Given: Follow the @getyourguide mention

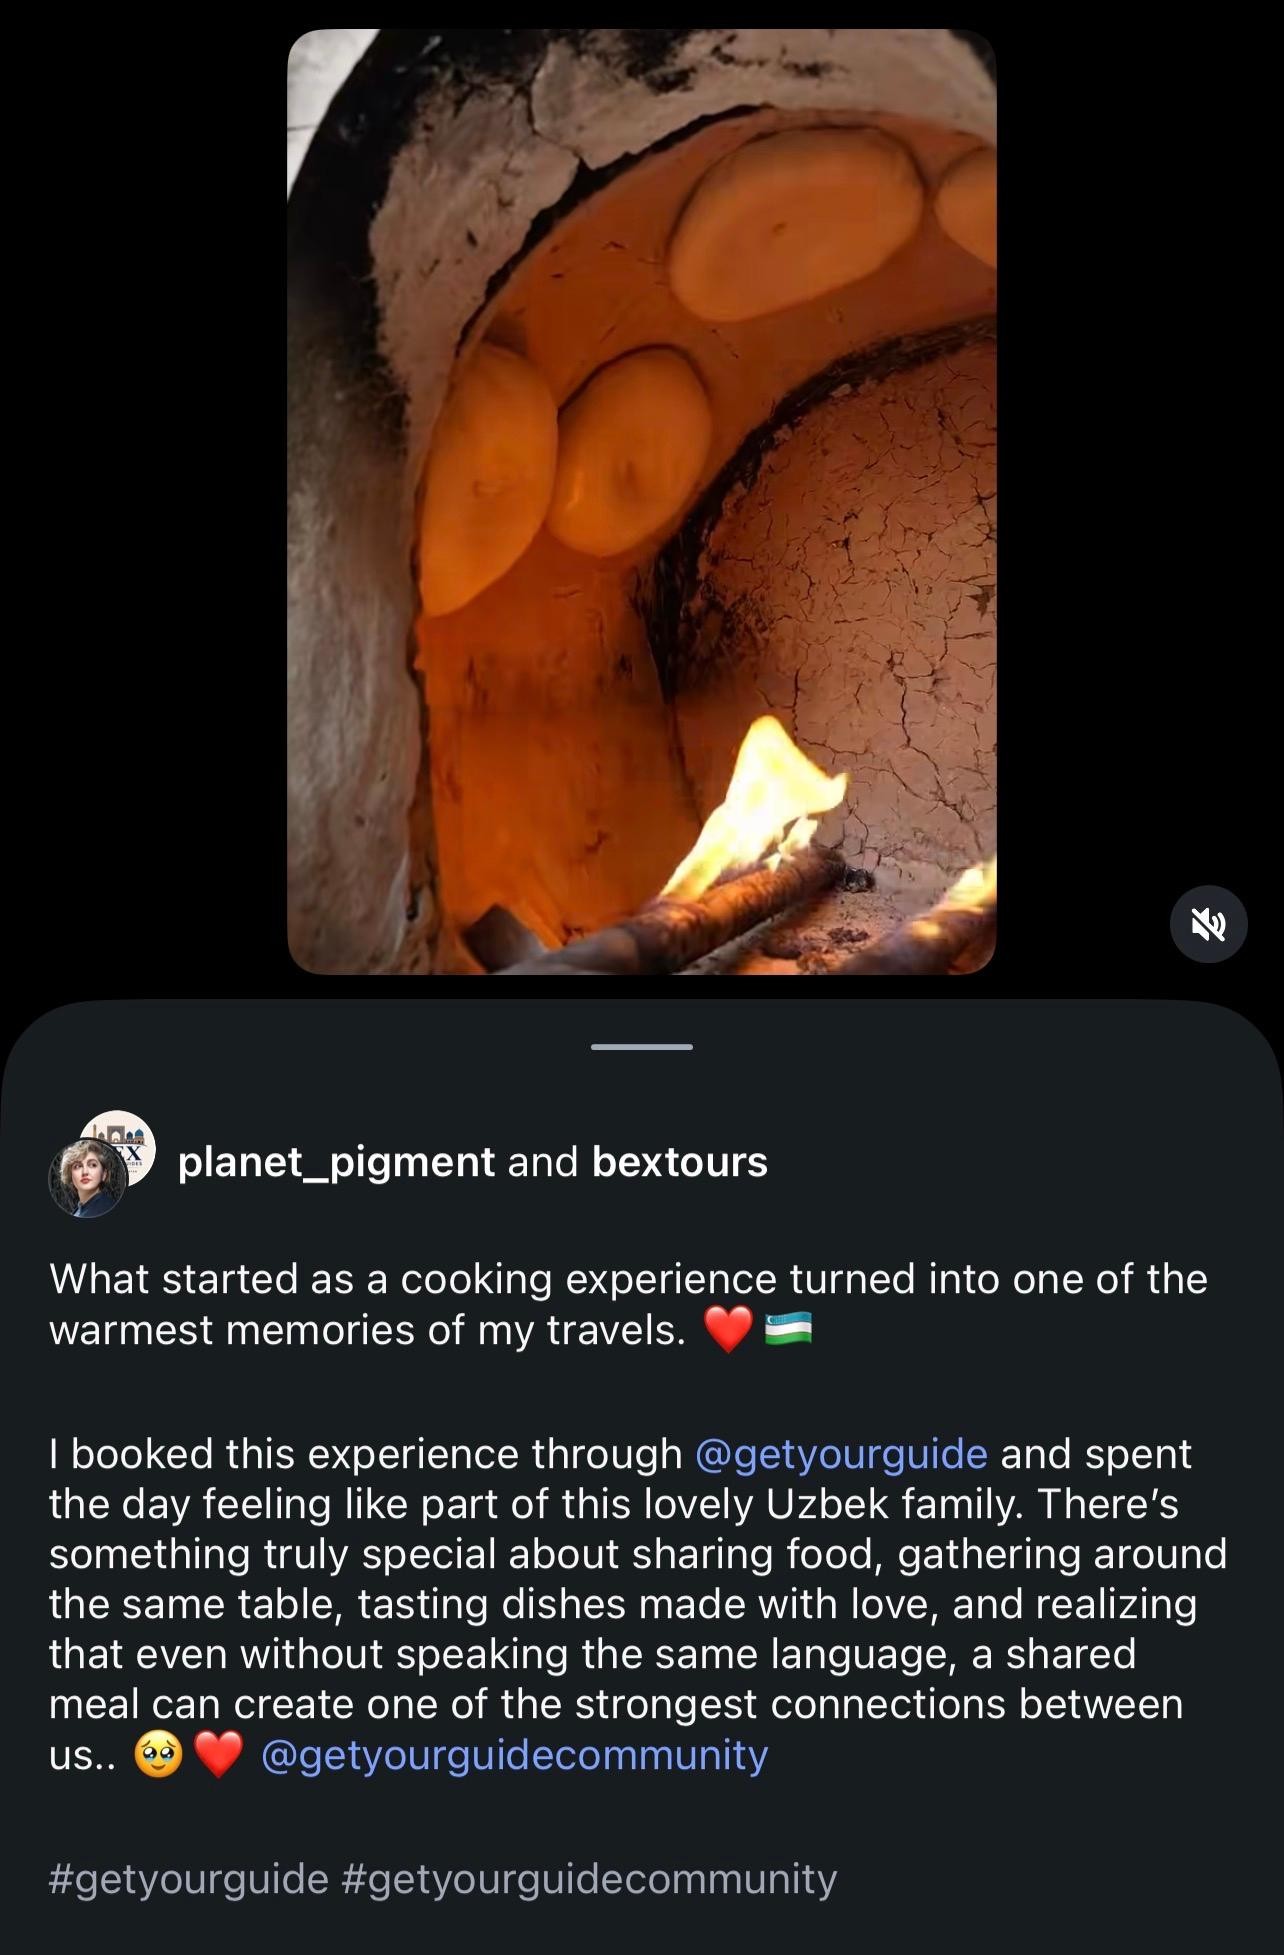Looking at the screenshot, I should pyautogui.click(x=841, y=1454).
